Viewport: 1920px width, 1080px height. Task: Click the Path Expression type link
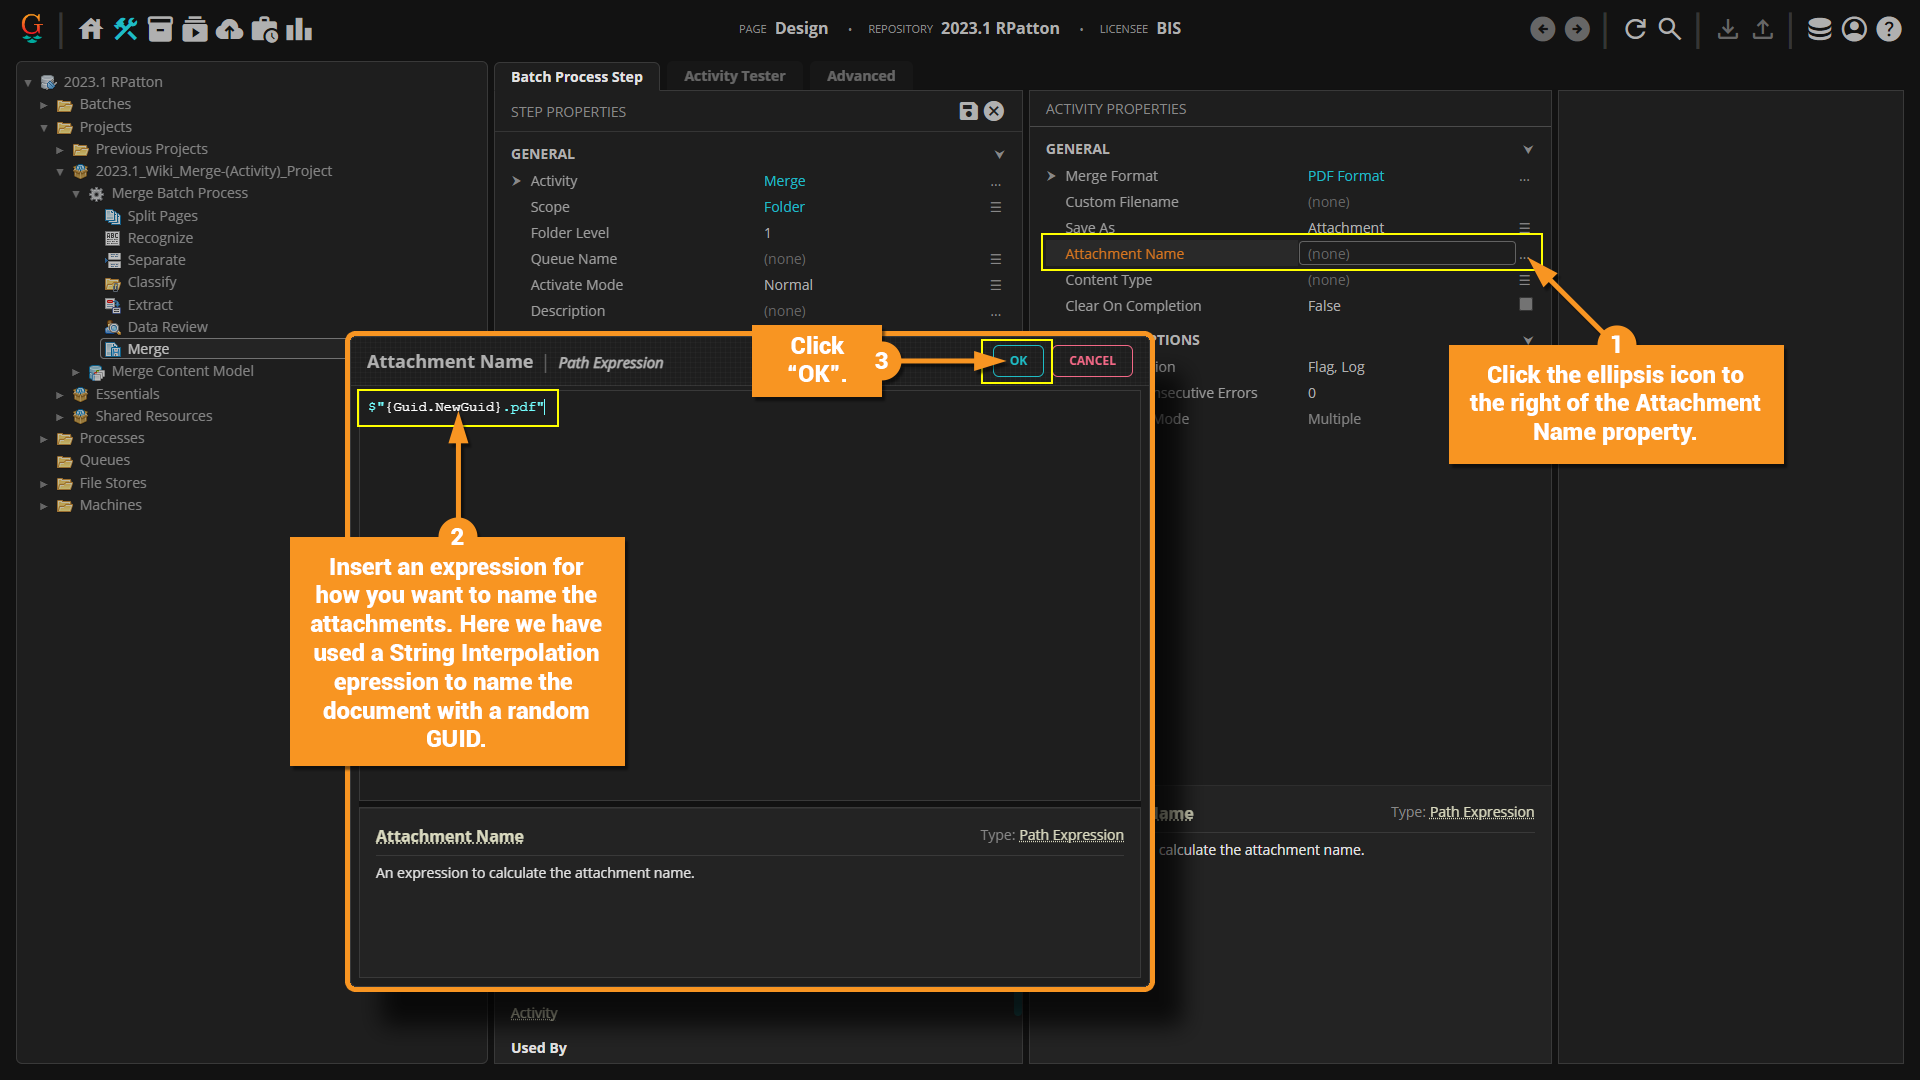1071,835
